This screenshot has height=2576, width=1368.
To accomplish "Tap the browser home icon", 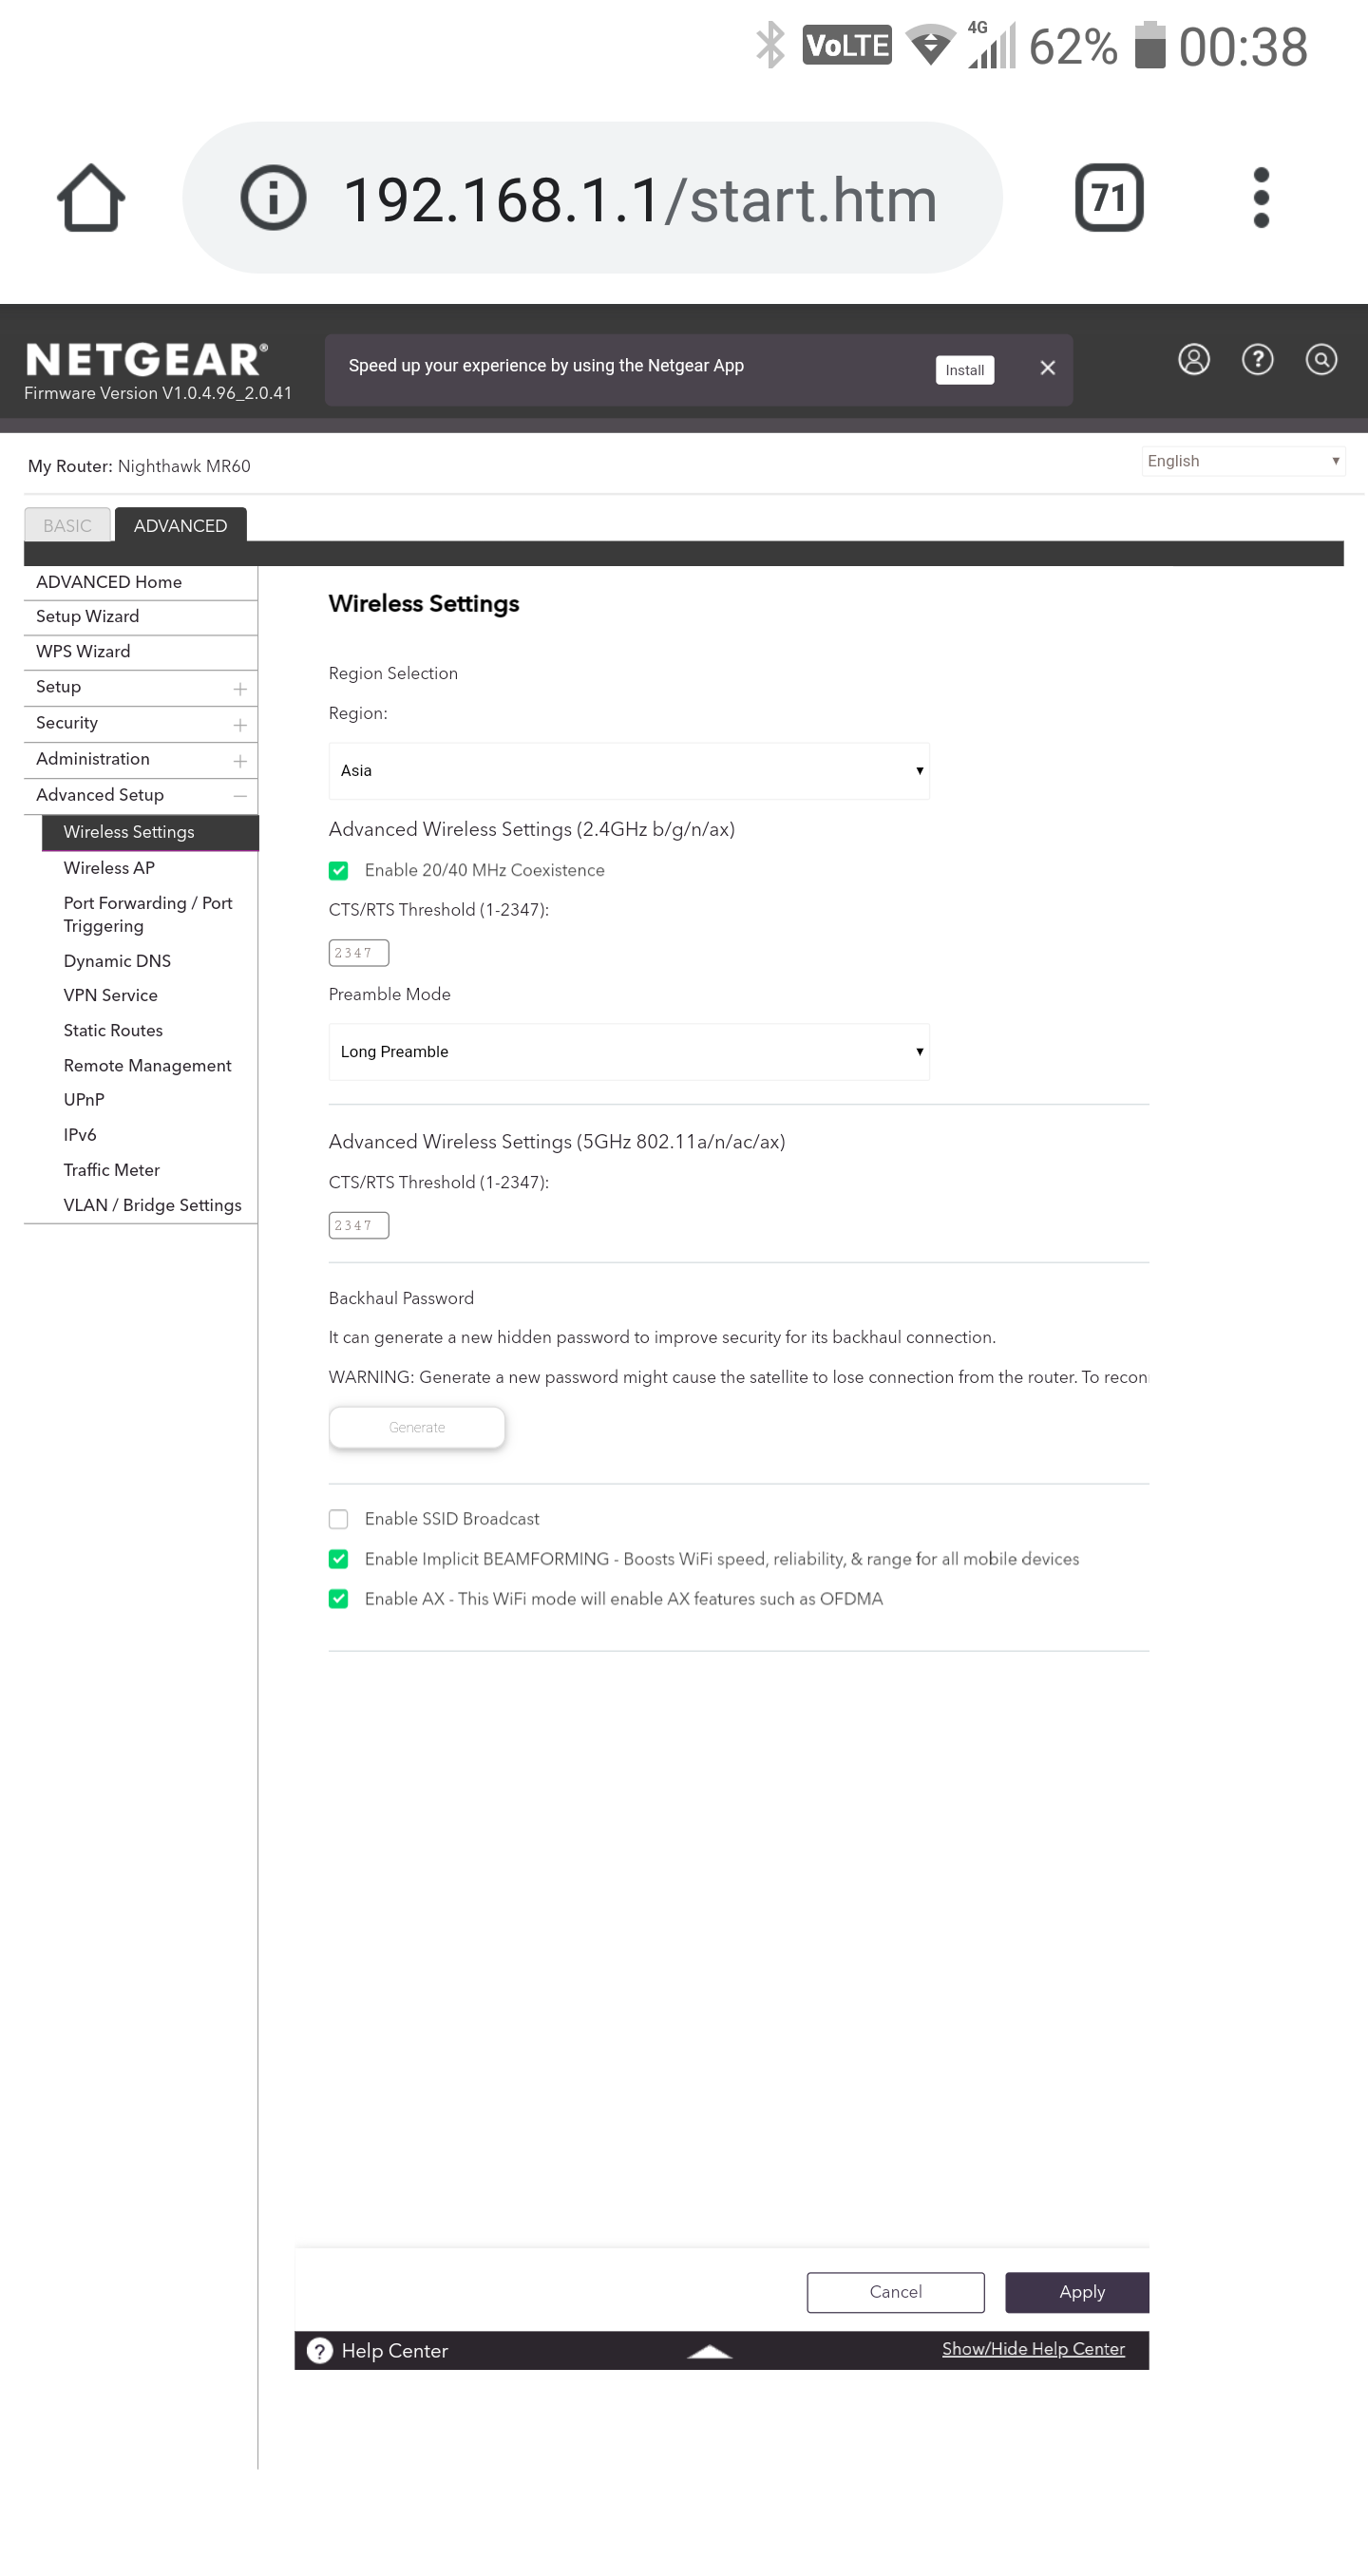I will click(91, 197).
